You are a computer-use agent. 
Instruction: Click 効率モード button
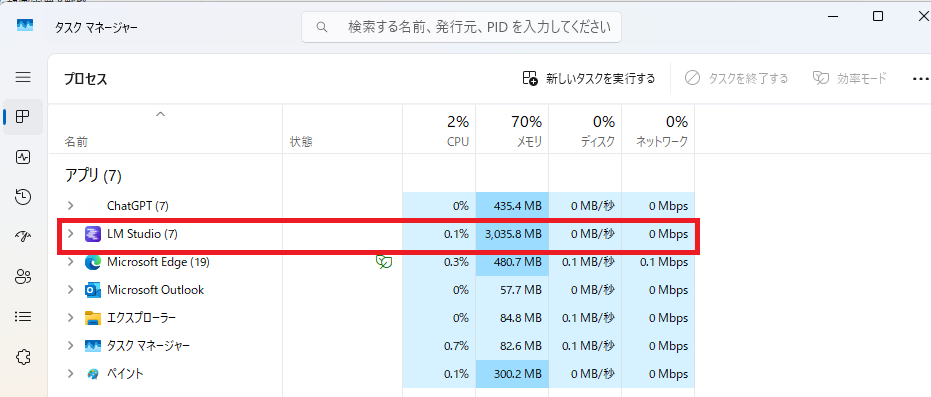(x=850, y=78)
